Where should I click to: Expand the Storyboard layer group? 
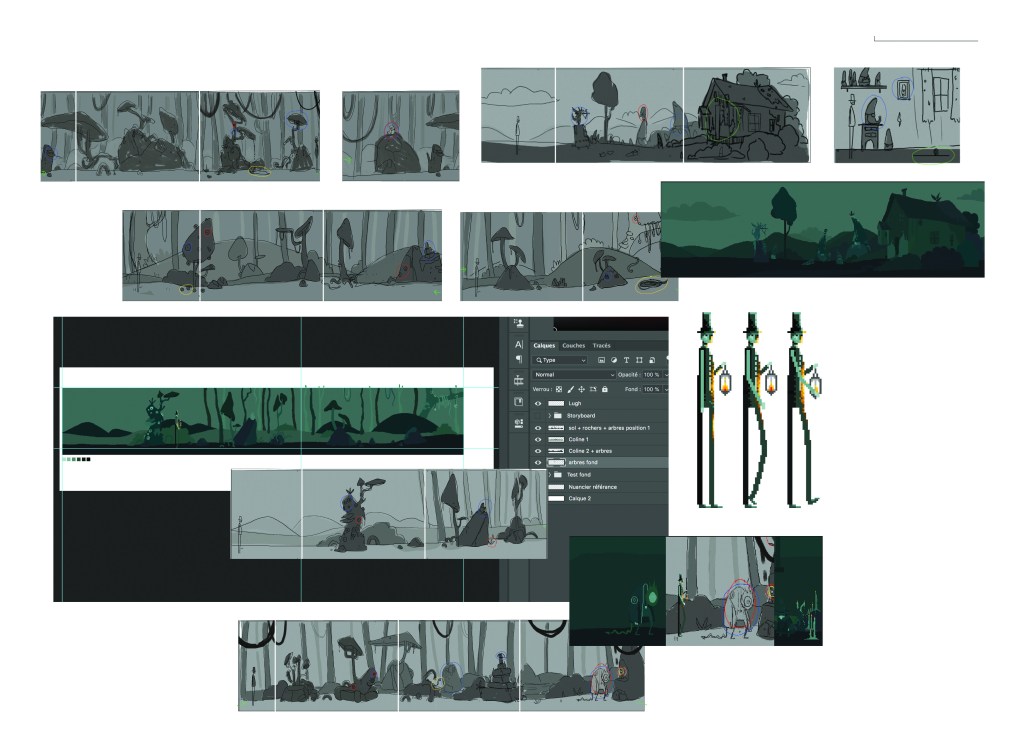coord(550,415)
